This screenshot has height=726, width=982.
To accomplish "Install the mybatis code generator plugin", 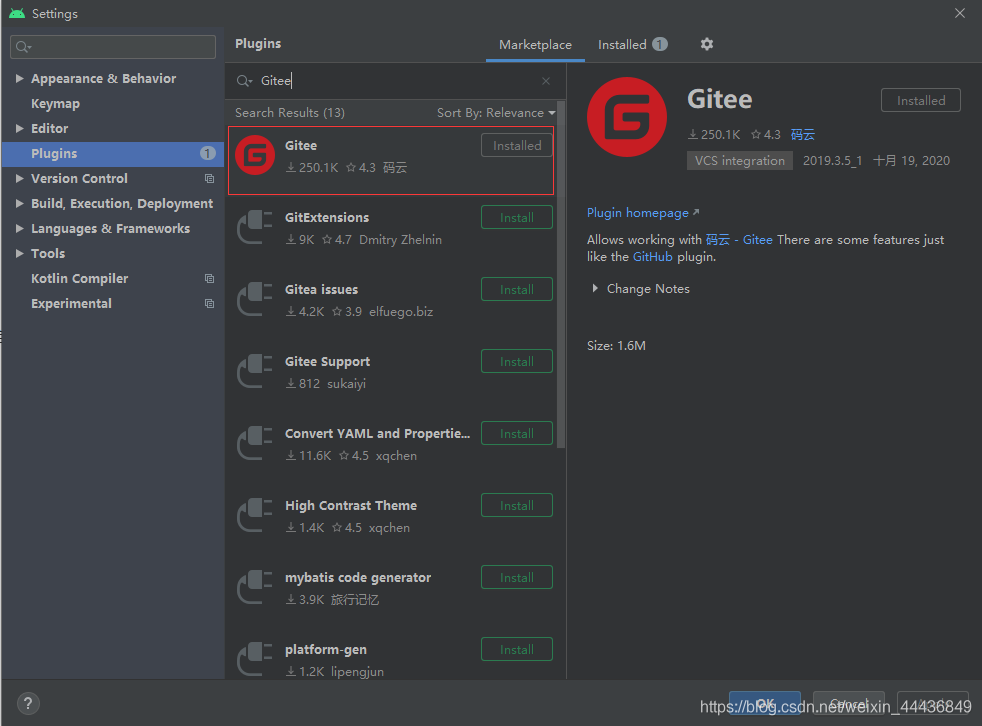I will click(x=517, y=578).
